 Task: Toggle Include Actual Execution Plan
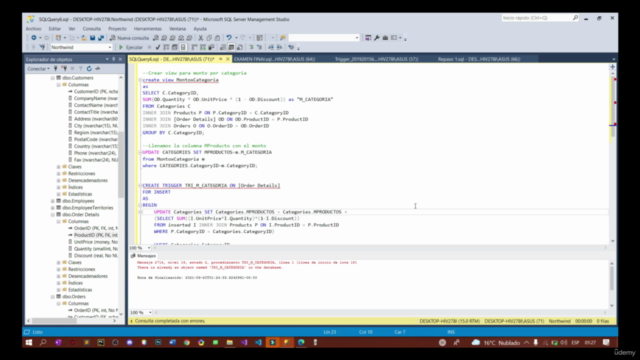tap(194, 47)
